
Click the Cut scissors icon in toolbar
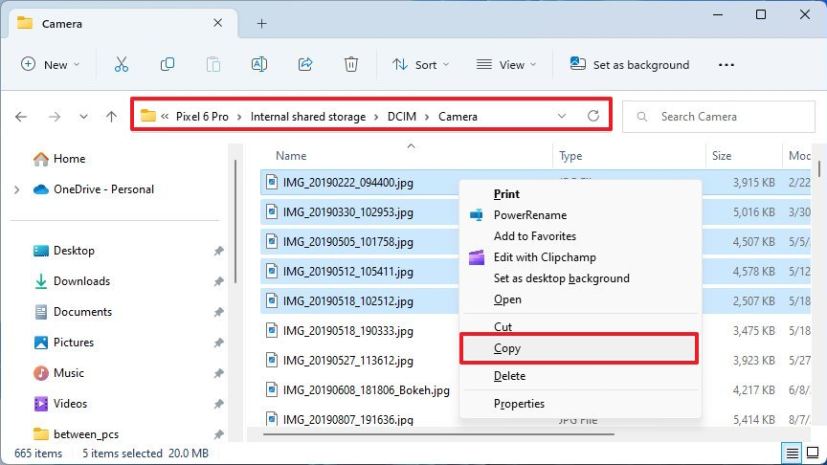pyautogui.click(x=121, y=64)
